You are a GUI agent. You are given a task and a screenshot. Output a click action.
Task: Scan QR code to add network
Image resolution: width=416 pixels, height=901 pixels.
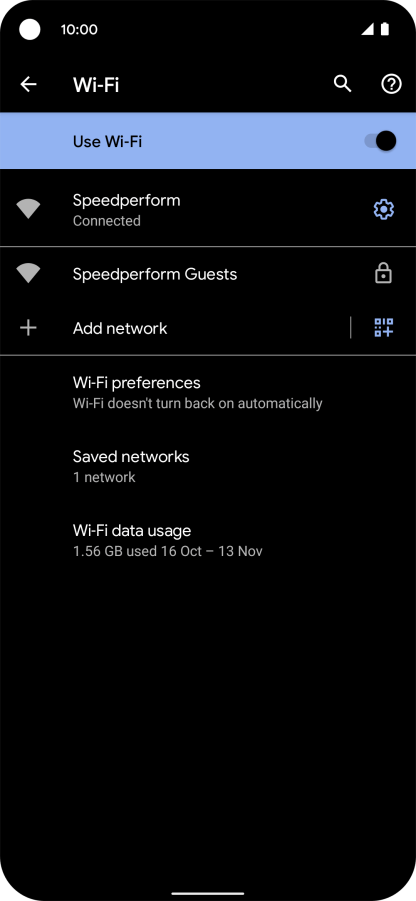coord(384,328)
